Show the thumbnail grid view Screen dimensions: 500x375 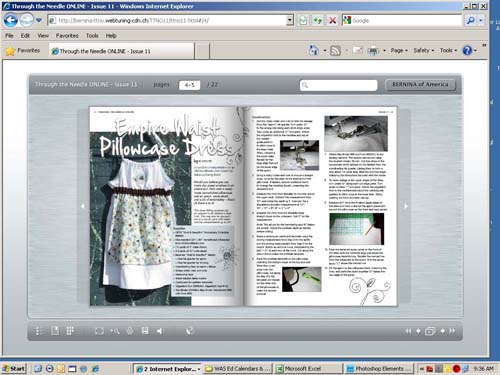(x=70, y=331)
